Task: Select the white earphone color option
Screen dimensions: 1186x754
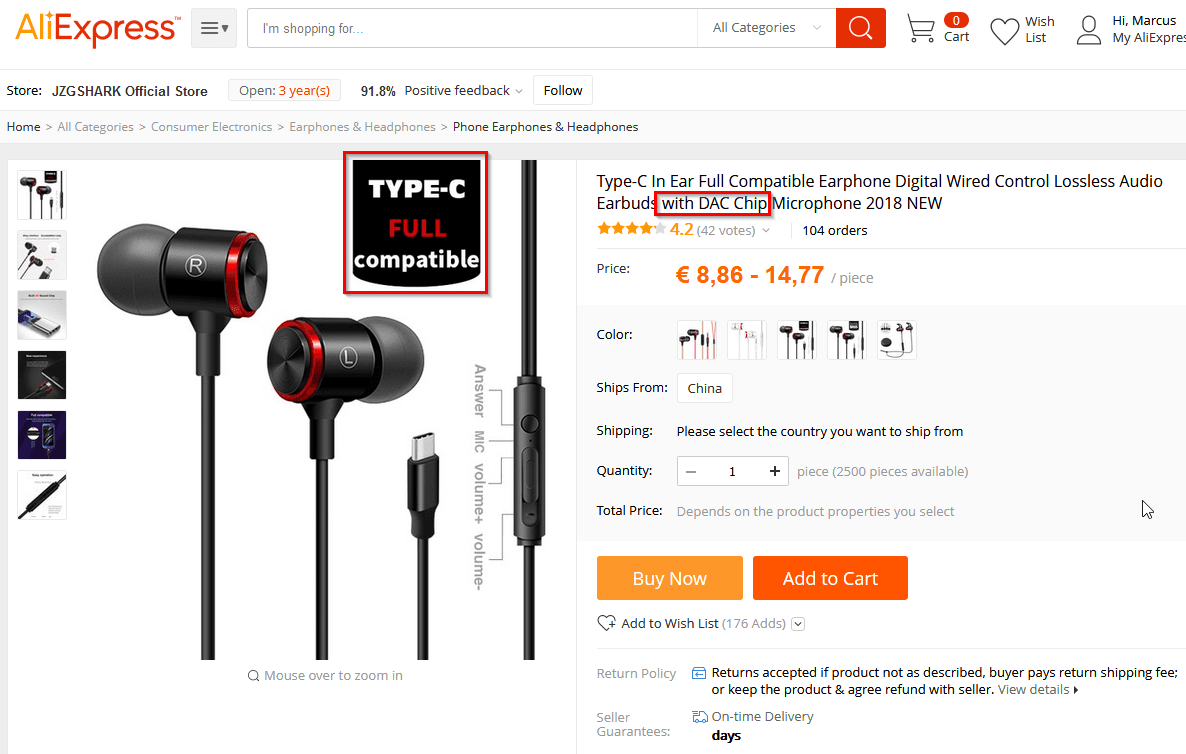Action: pyautogui.click(x=747, y=340)
